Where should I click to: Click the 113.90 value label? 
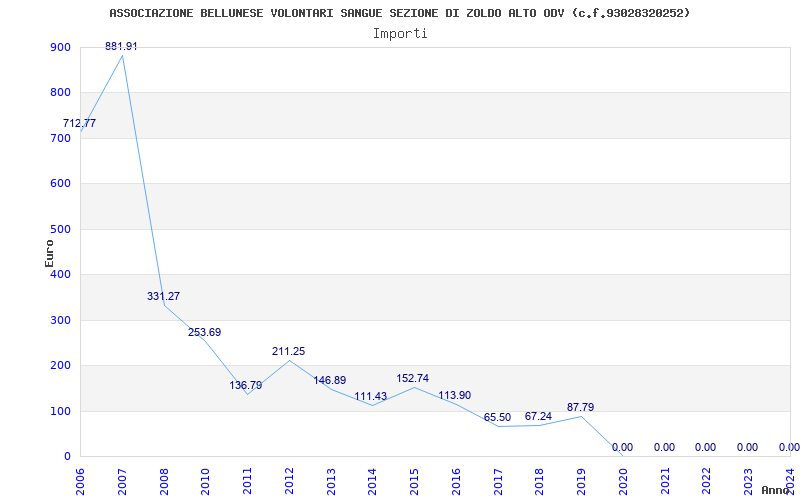point(454,395)
